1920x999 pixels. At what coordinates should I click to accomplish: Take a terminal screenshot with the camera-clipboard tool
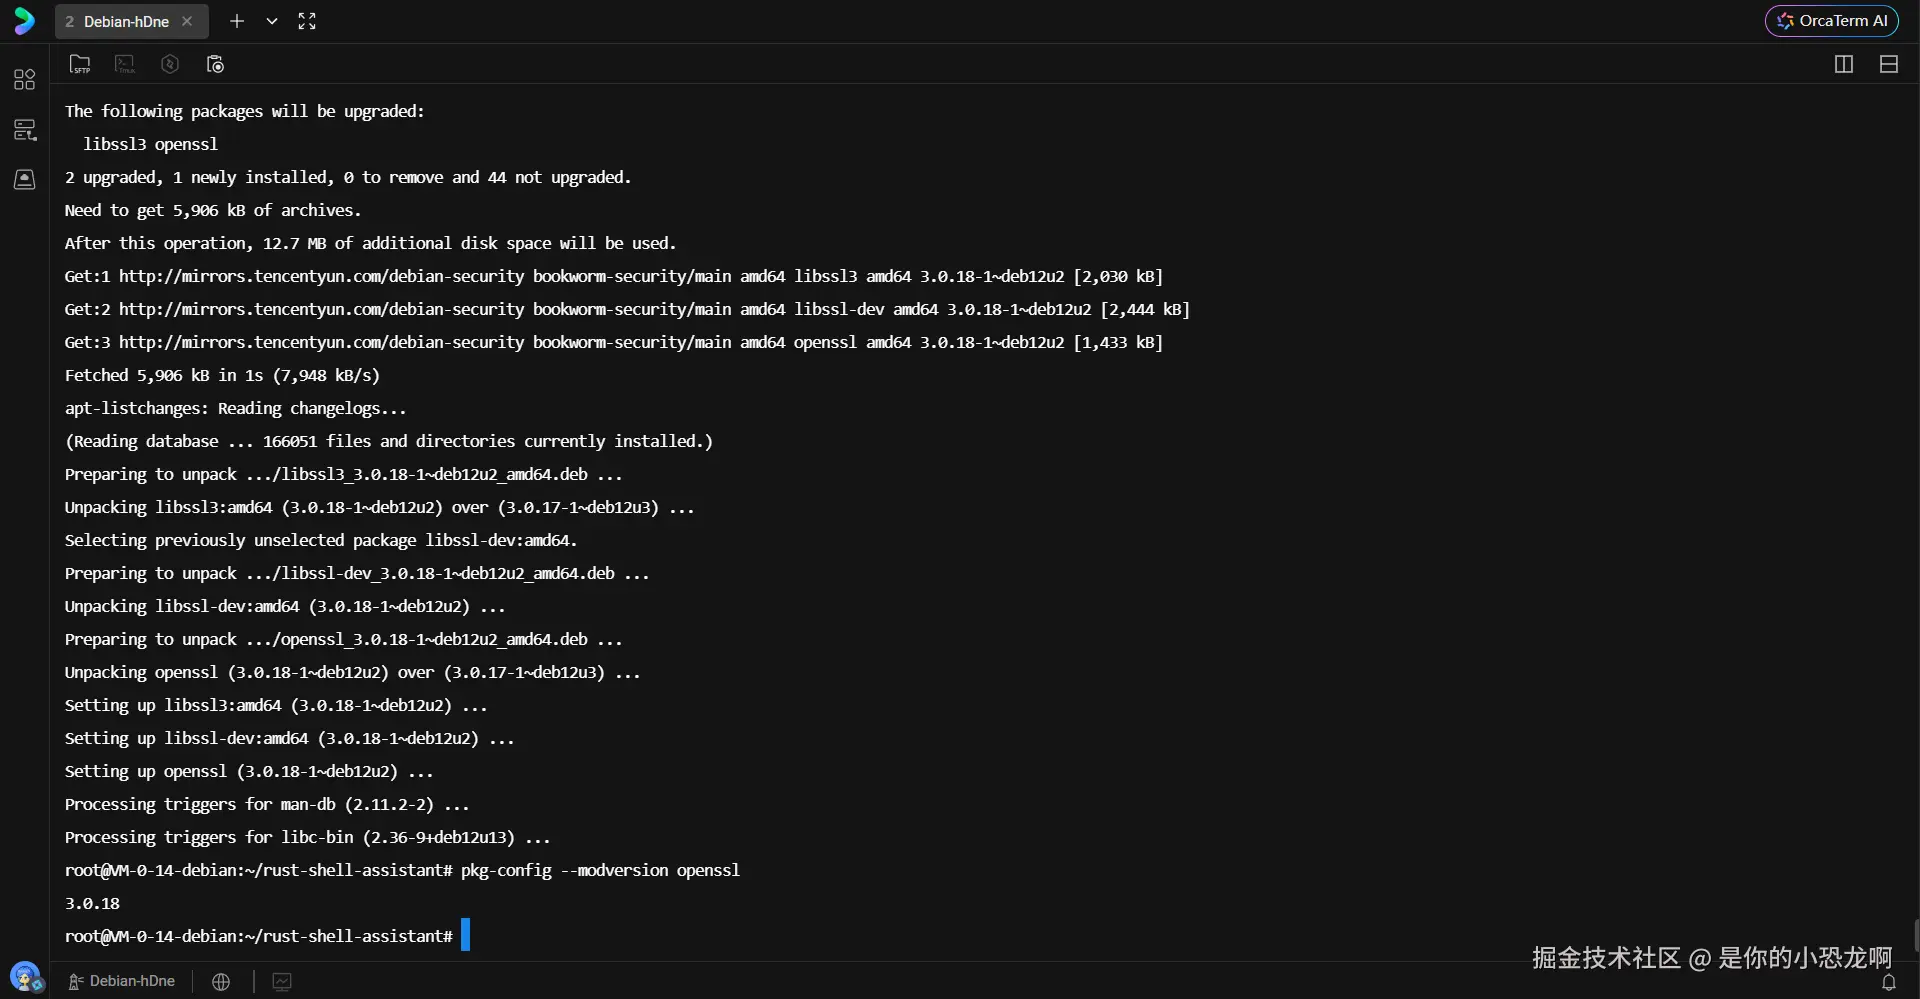pos(214,63)
